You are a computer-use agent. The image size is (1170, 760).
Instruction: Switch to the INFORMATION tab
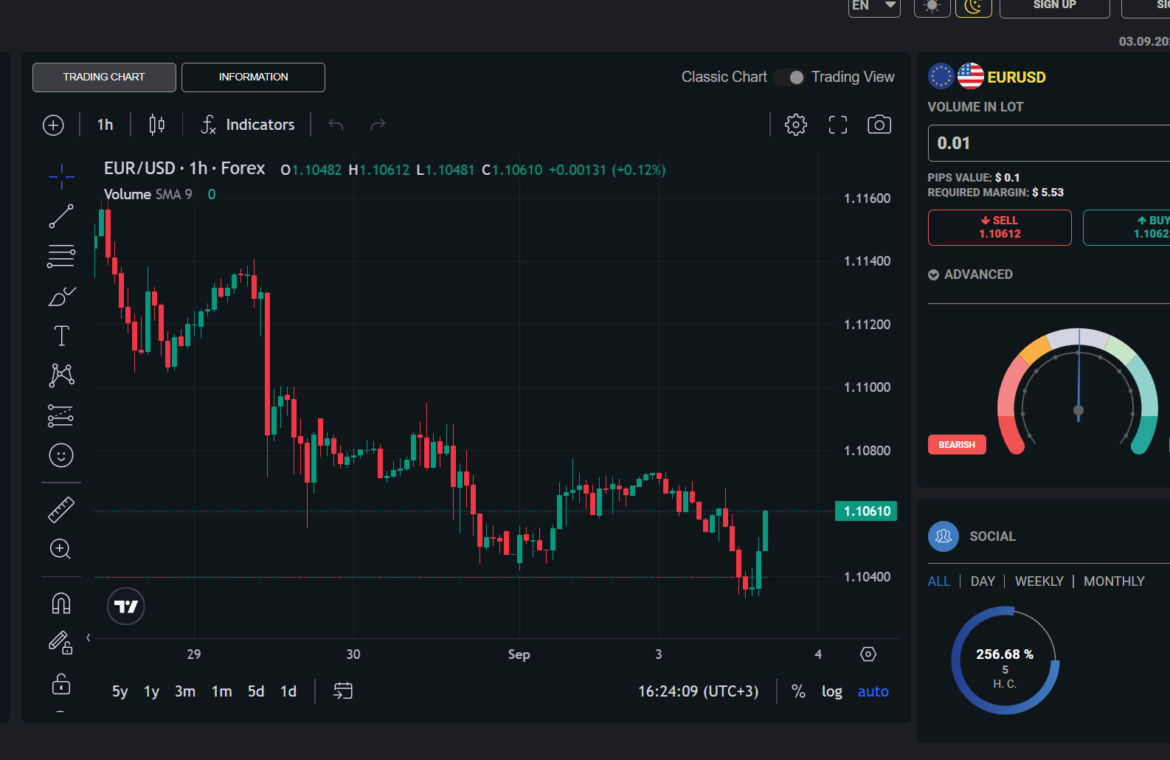click(253, 77)
